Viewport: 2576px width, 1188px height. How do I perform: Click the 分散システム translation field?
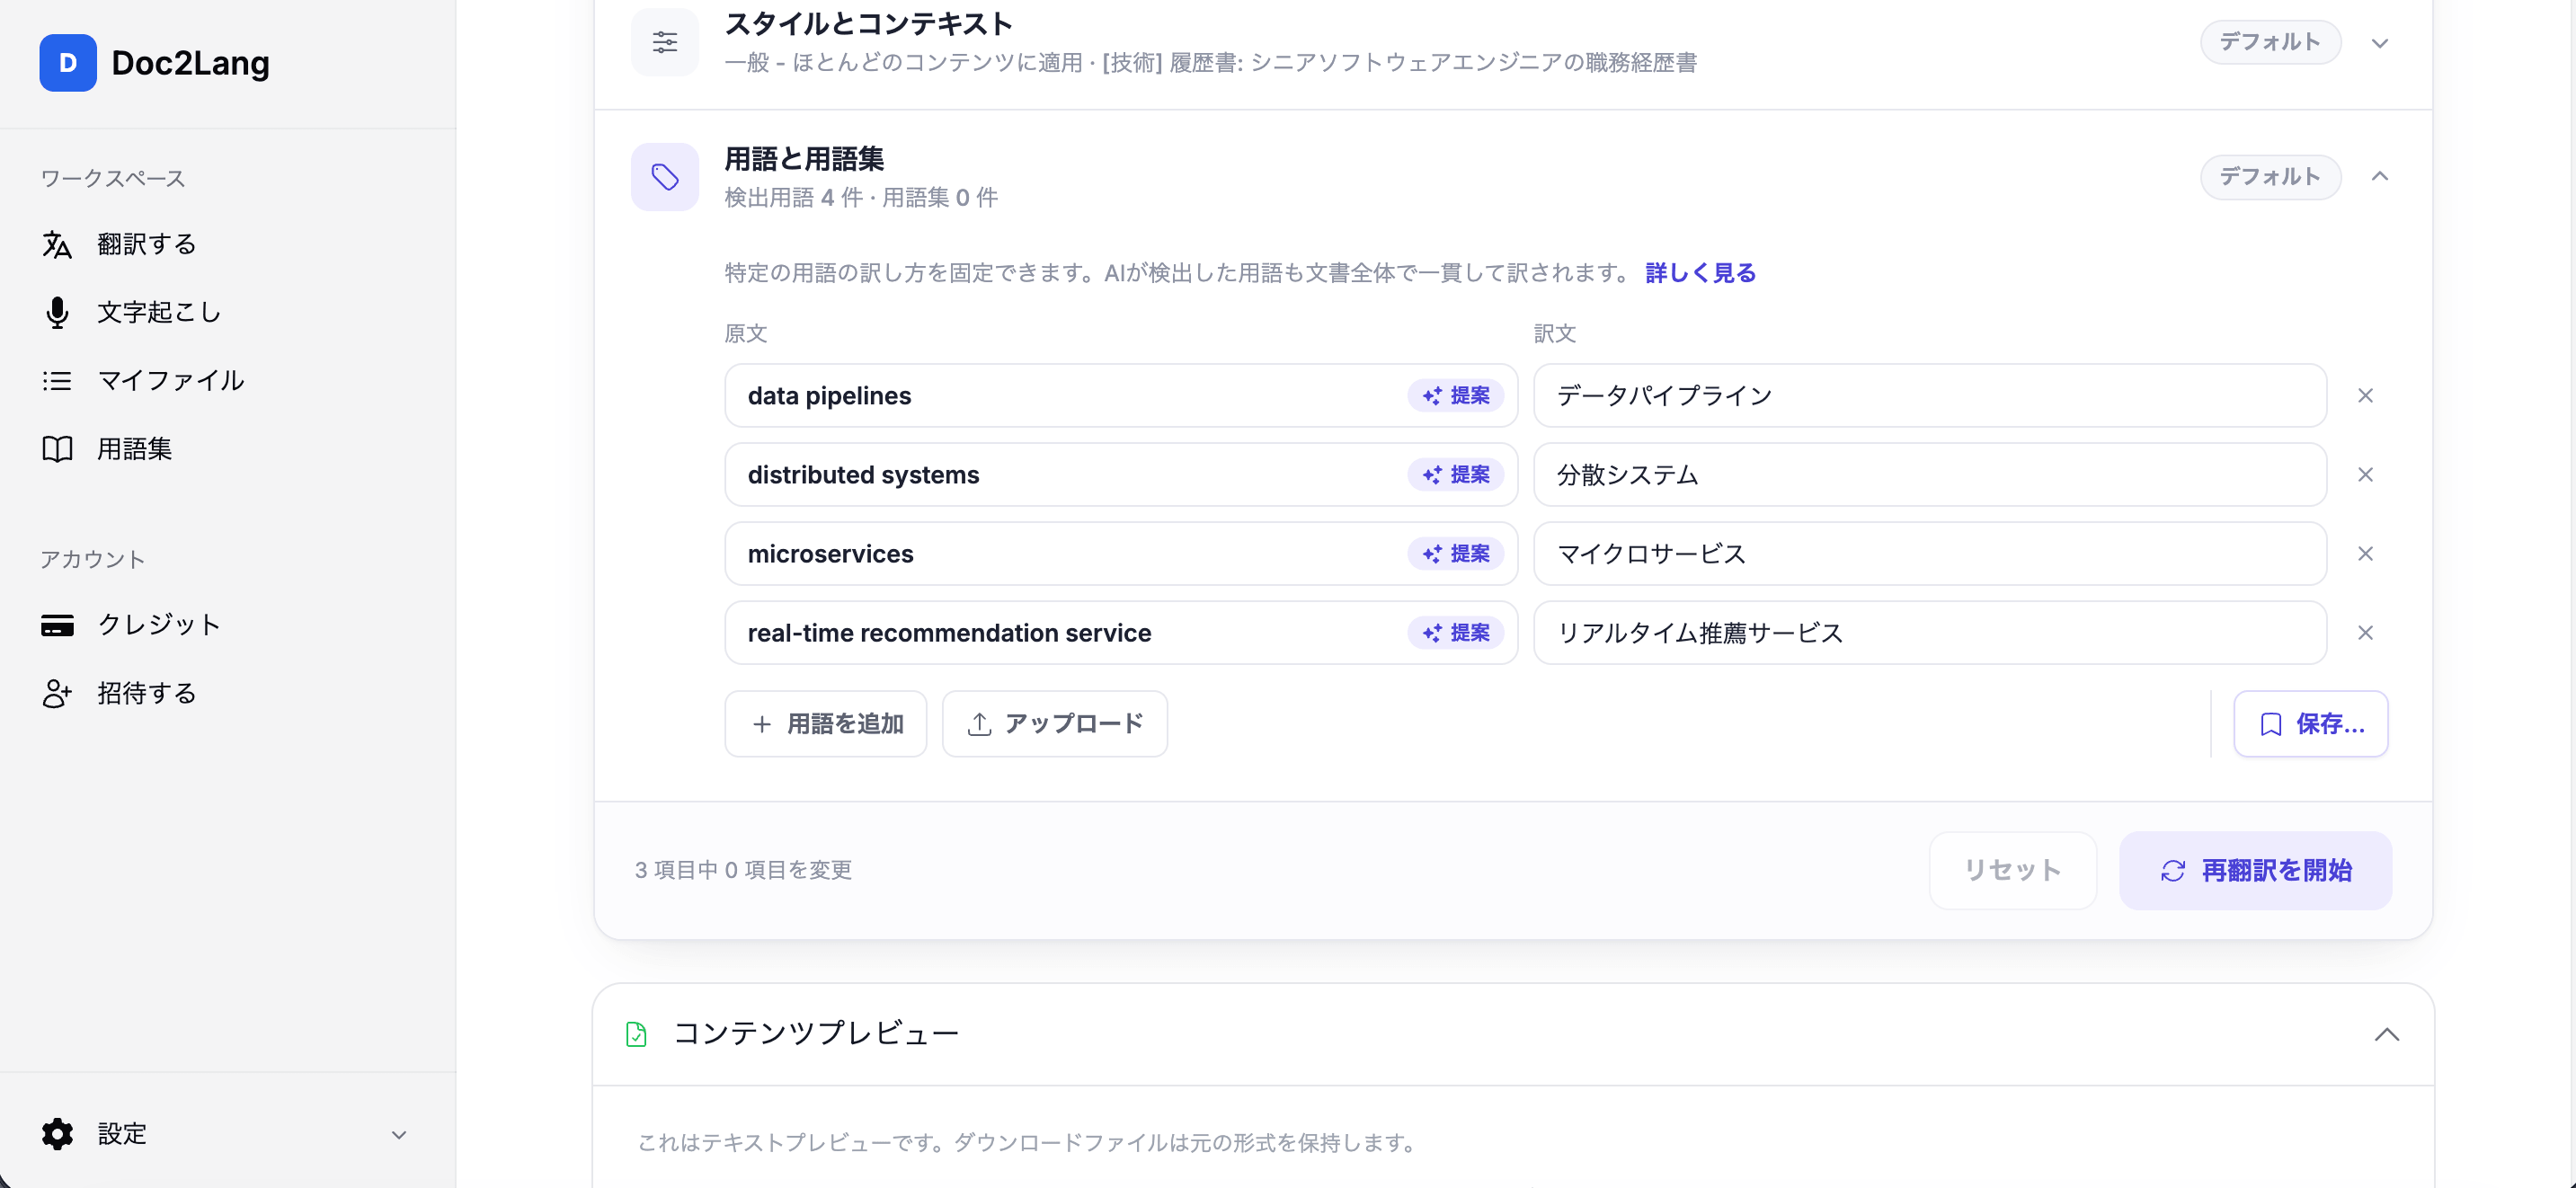(x=1930, y=474)
